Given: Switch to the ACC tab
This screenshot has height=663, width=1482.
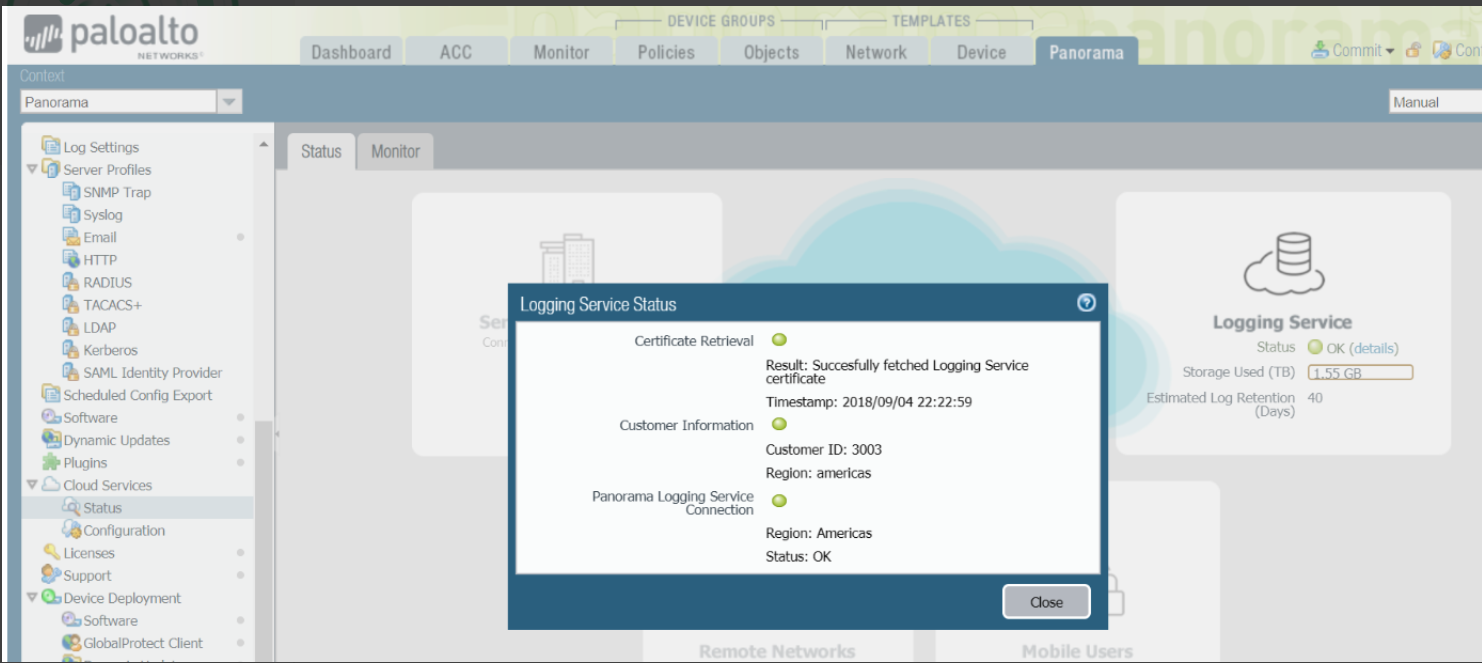Looking at the screenshot, I should [x=456, y=52].
